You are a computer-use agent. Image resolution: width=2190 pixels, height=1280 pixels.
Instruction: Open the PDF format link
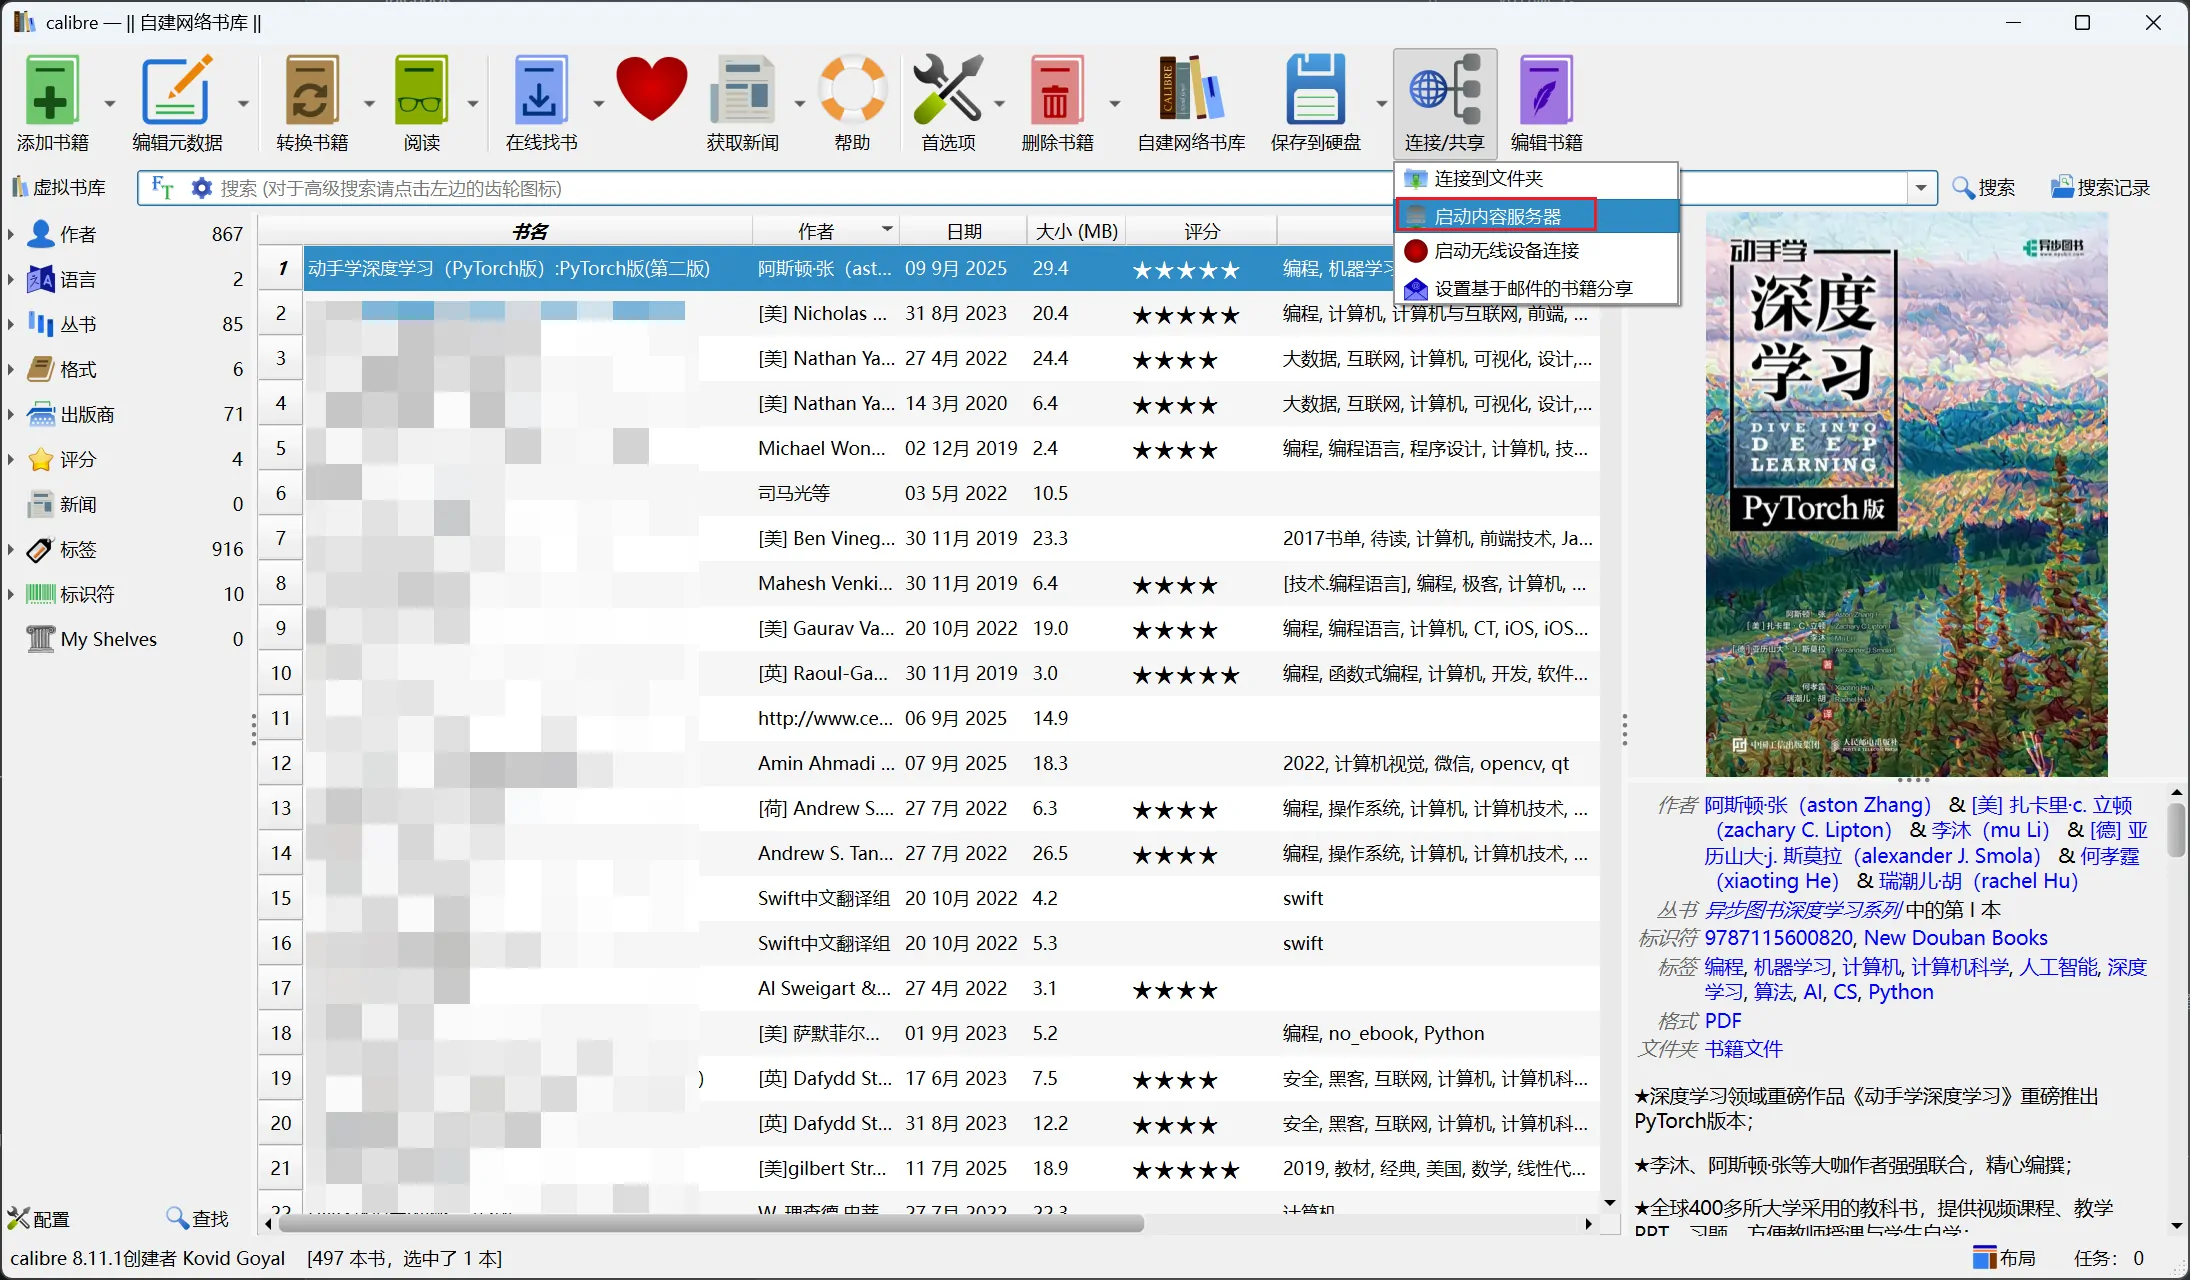[1722, 1020]
